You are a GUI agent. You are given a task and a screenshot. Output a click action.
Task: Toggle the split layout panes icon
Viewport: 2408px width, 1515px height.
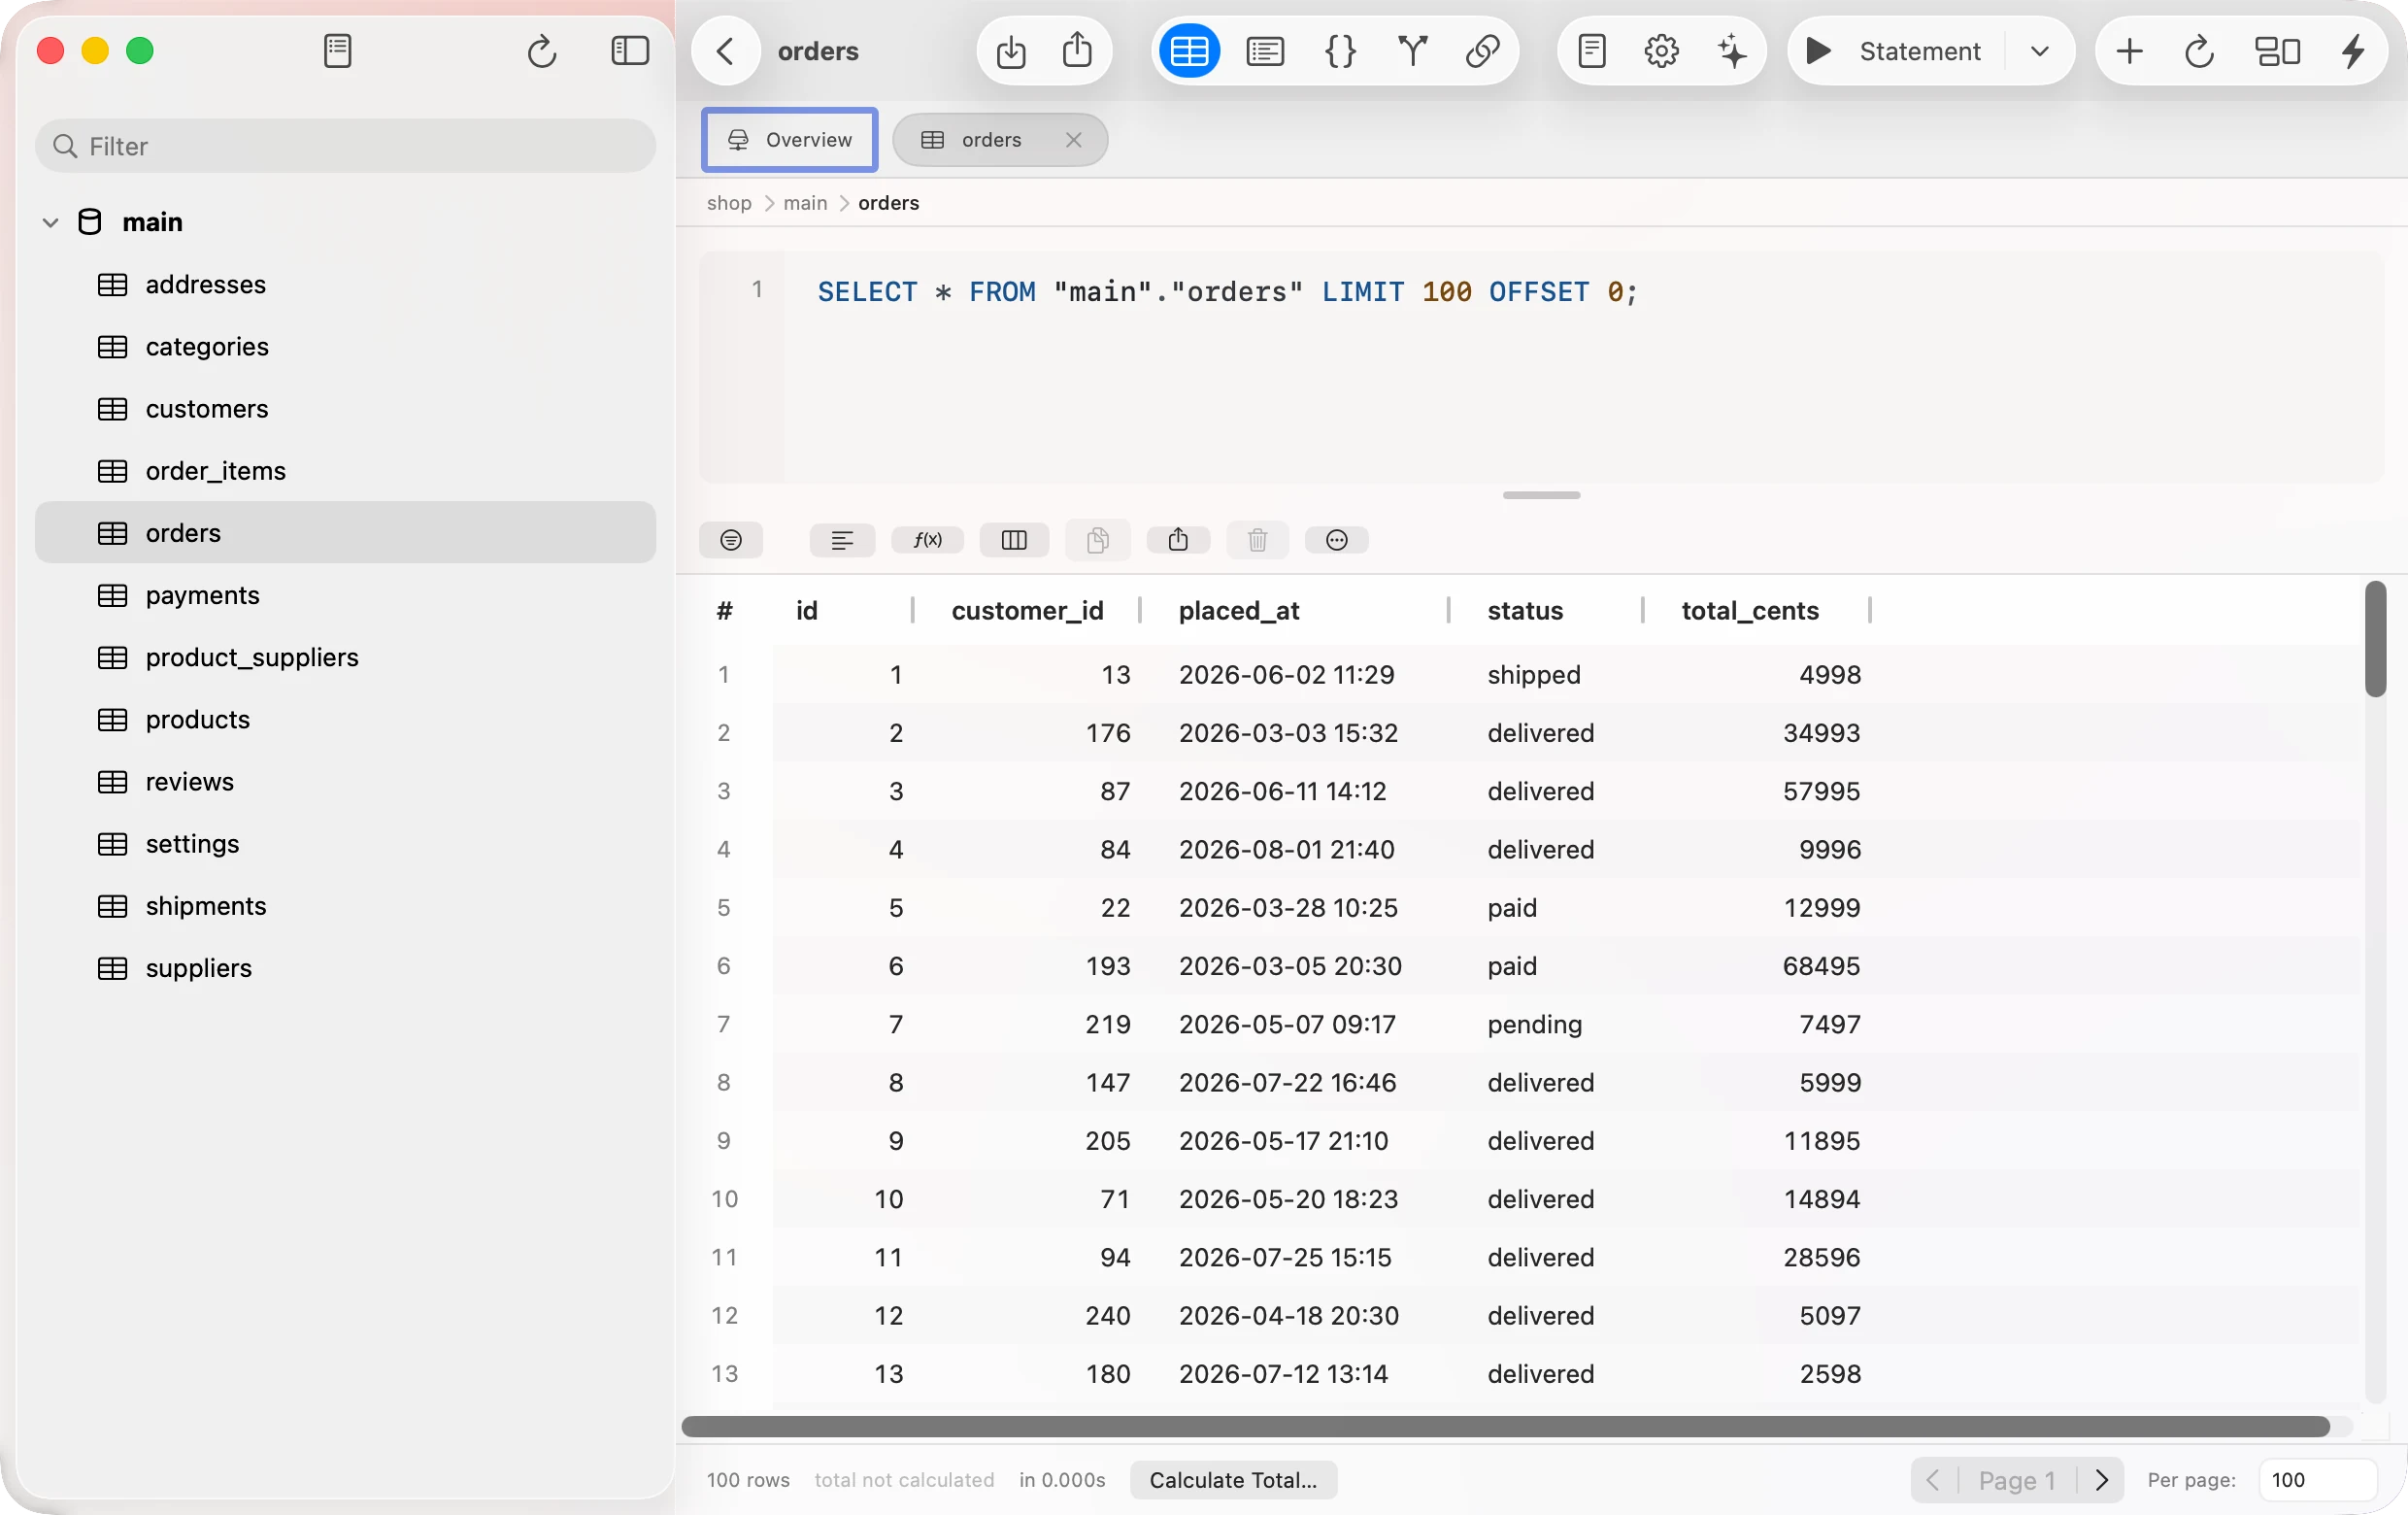(2277, 51)
